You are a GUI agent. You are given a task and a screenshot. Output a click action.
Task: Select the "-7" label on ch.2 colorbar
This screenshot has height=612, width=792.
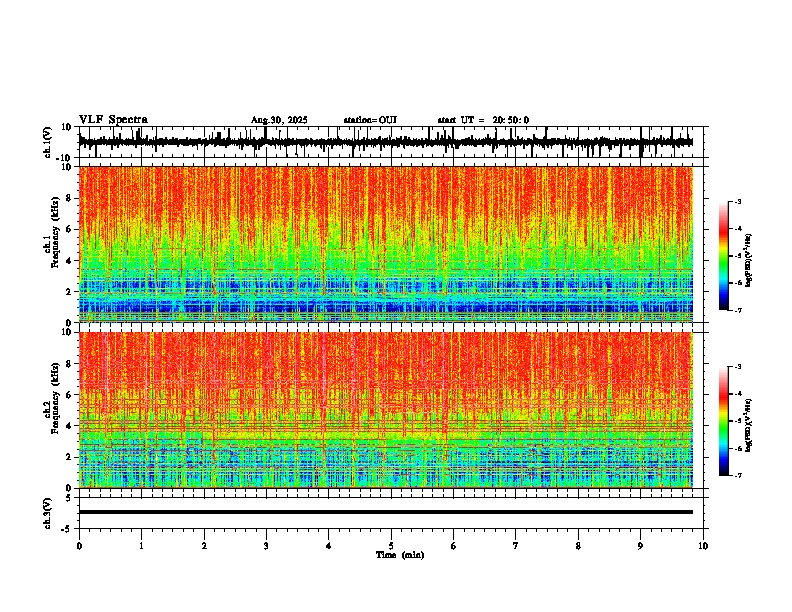(738, 476)
